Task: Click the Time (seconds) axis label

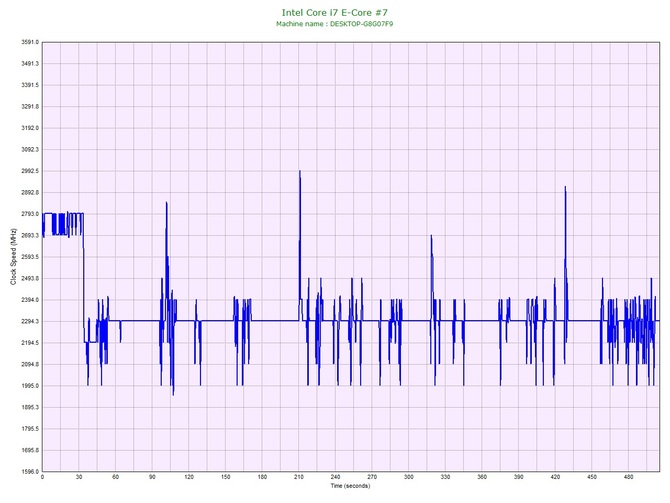Action: [350, 486]
